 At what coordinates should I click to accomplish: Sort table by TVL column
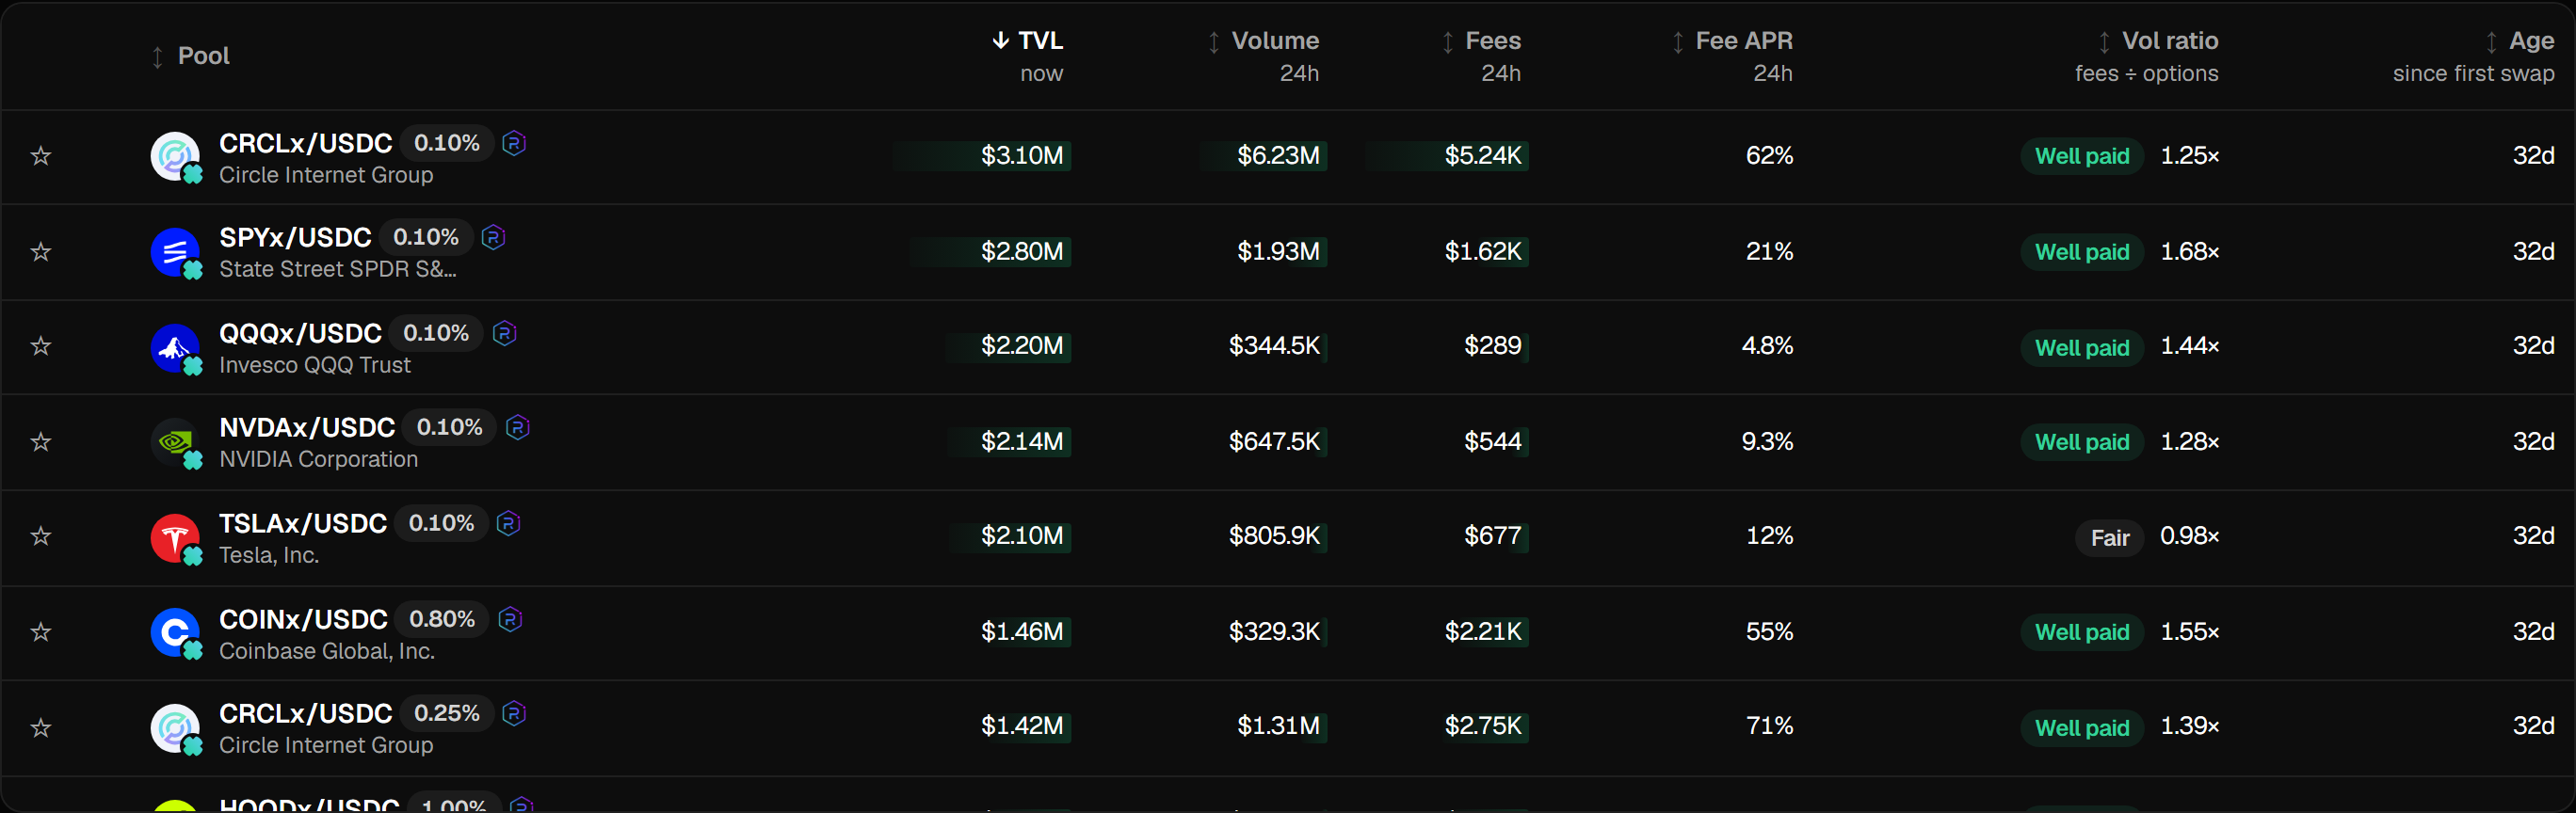(1027, 41)
